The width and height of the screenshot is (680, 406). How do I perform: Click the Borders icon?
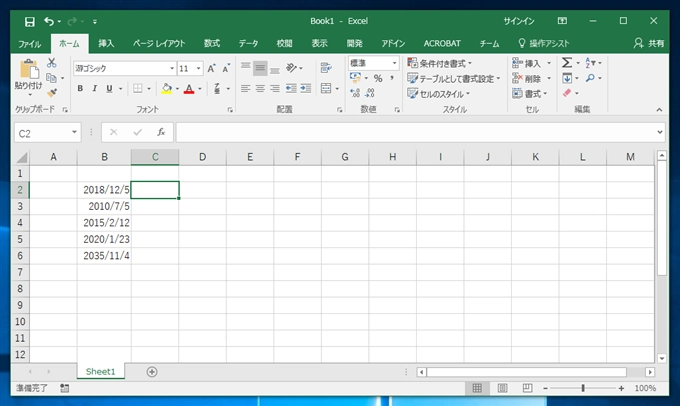pyautogui.click(x=137, y=88)
